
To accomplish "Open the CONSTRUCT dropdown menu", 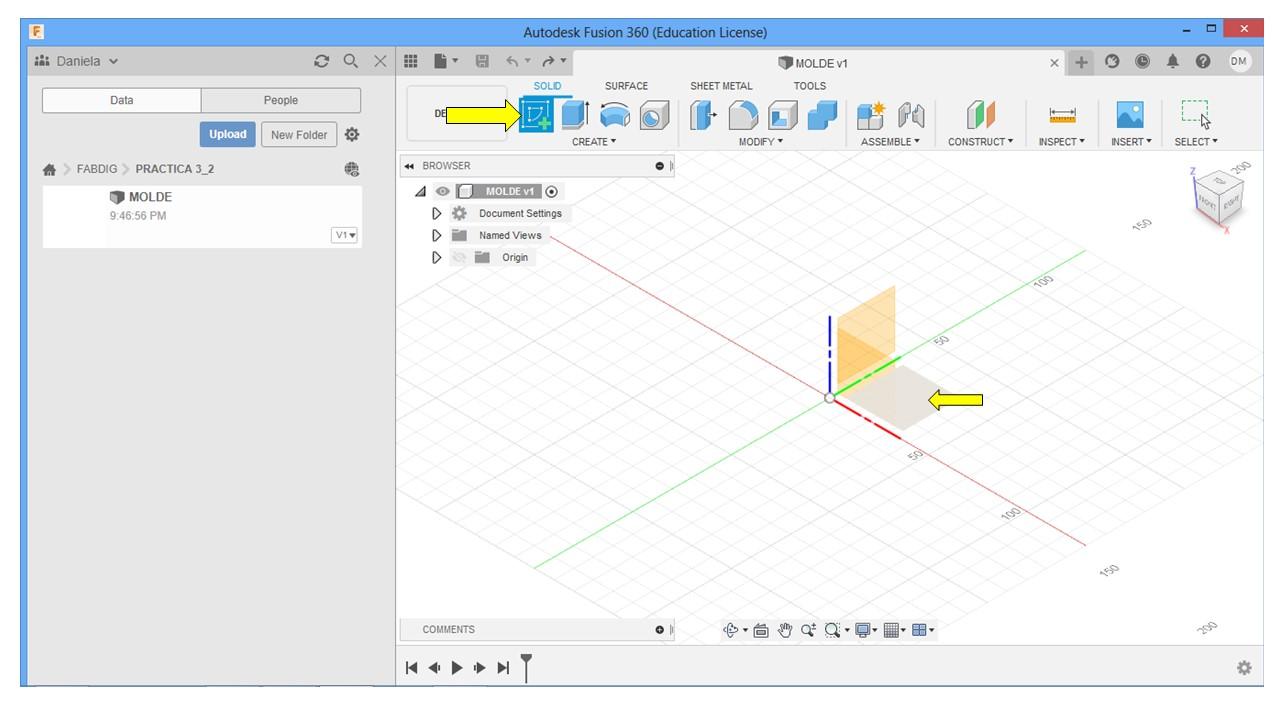I will click(980, 142).
